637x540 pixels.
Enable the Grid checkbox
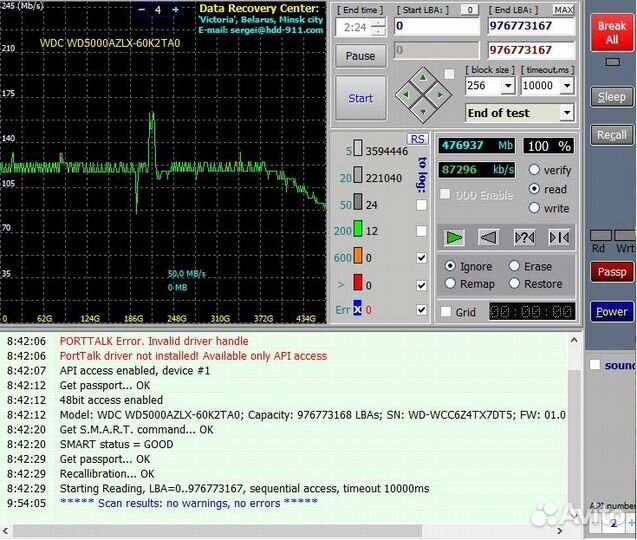pos(446,312)
